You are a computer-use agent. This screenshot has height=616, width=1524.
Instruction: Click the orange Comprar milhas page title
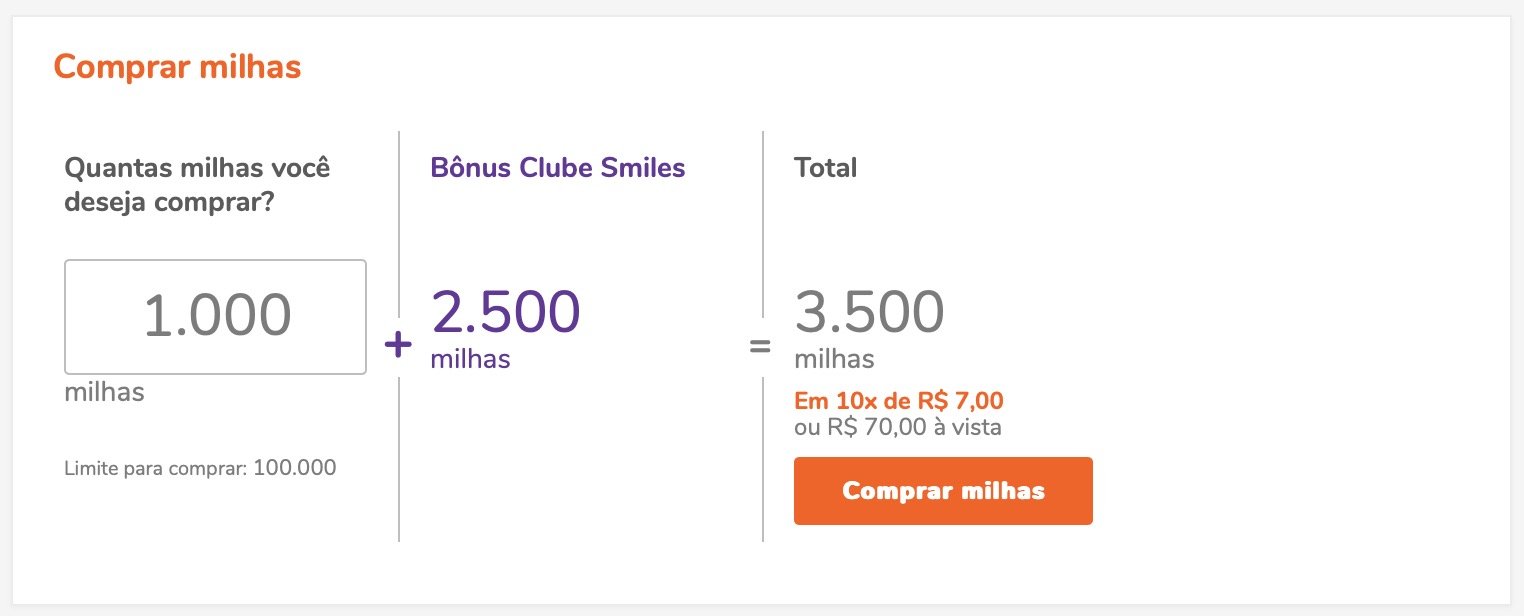click(x=177, y=67)
